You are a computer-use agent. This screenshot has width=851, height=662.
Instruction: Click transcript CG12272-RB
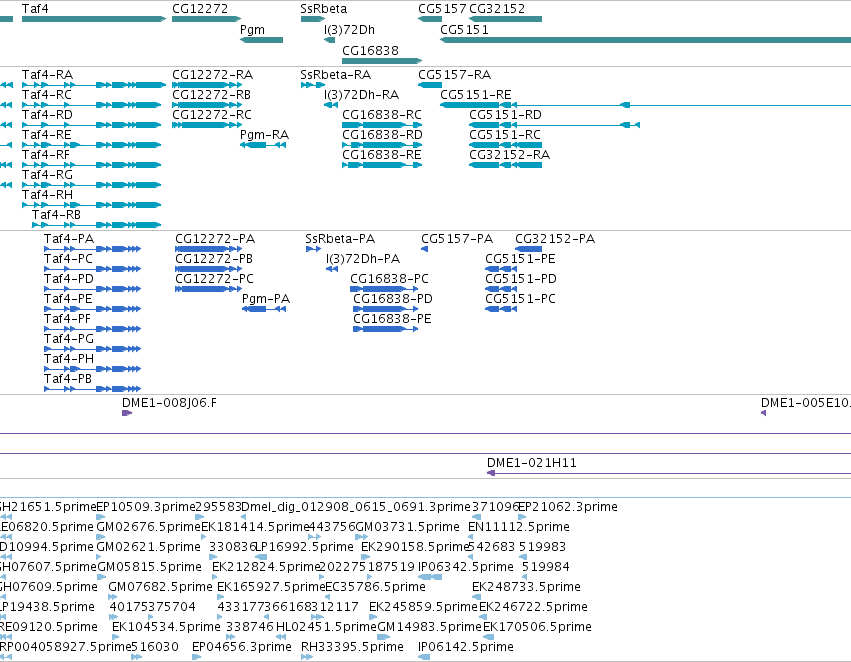[x=207, y=105]
